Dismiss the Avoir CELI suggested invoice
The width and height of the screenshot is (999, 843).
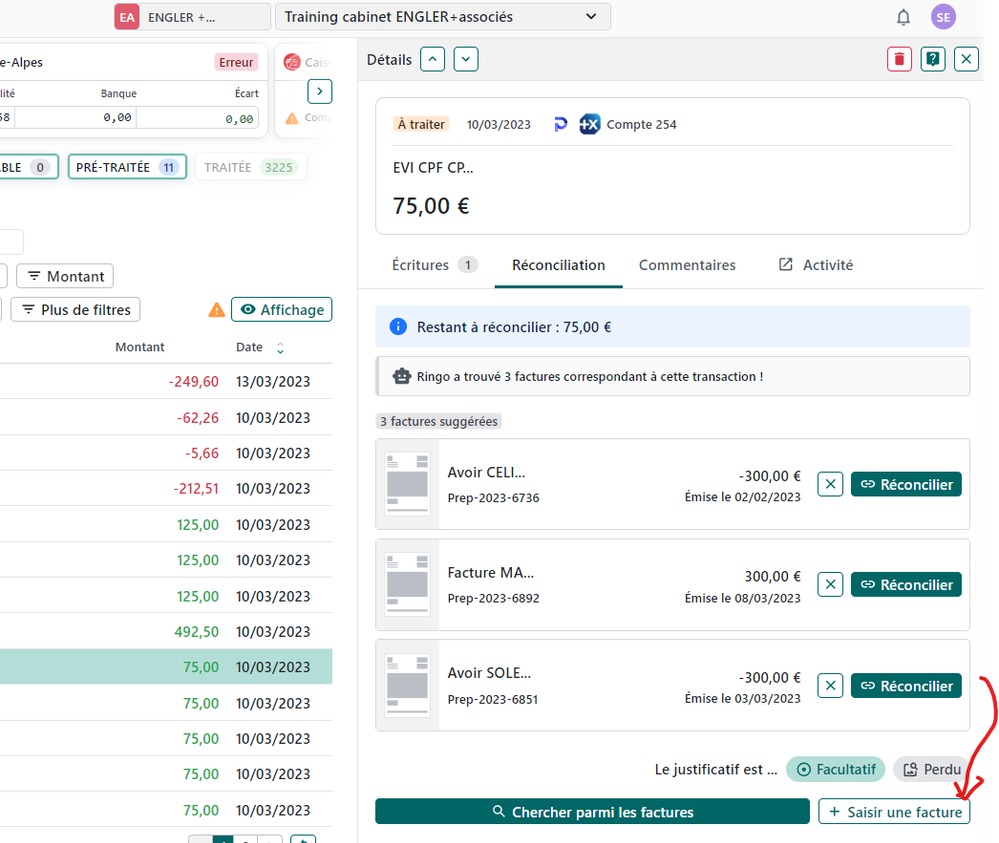point(830,484)
